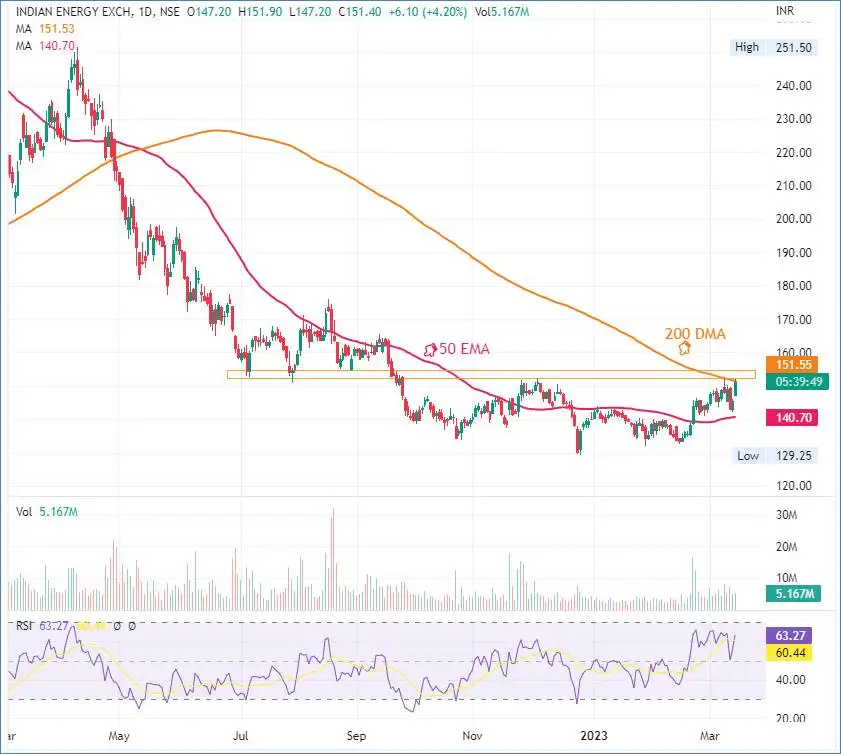Click the first Ø icon in the RSI legend
The image size is (841, 754).
point(117,626)
